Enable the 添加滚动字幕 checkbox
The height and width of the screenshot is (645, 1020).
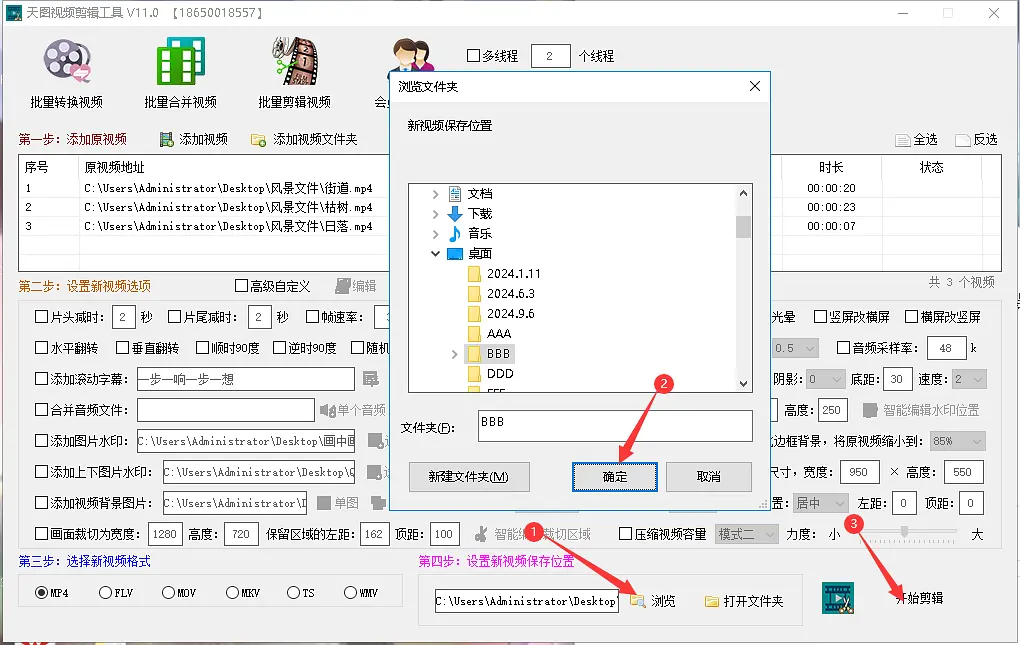[x=41, y=378]
